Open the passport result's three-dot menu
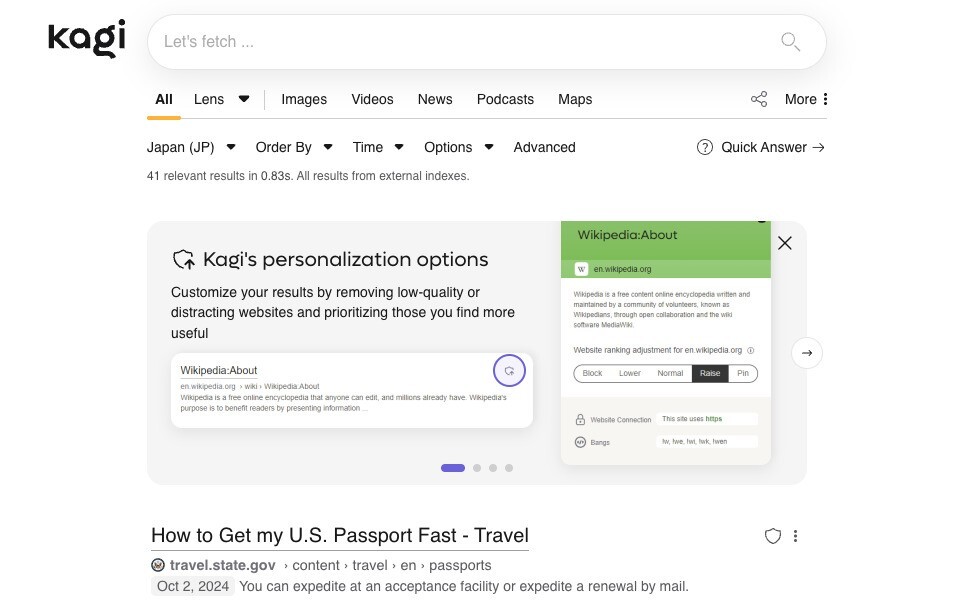The height and width of the screenshot is (611, 977). (x=795, y=536)
